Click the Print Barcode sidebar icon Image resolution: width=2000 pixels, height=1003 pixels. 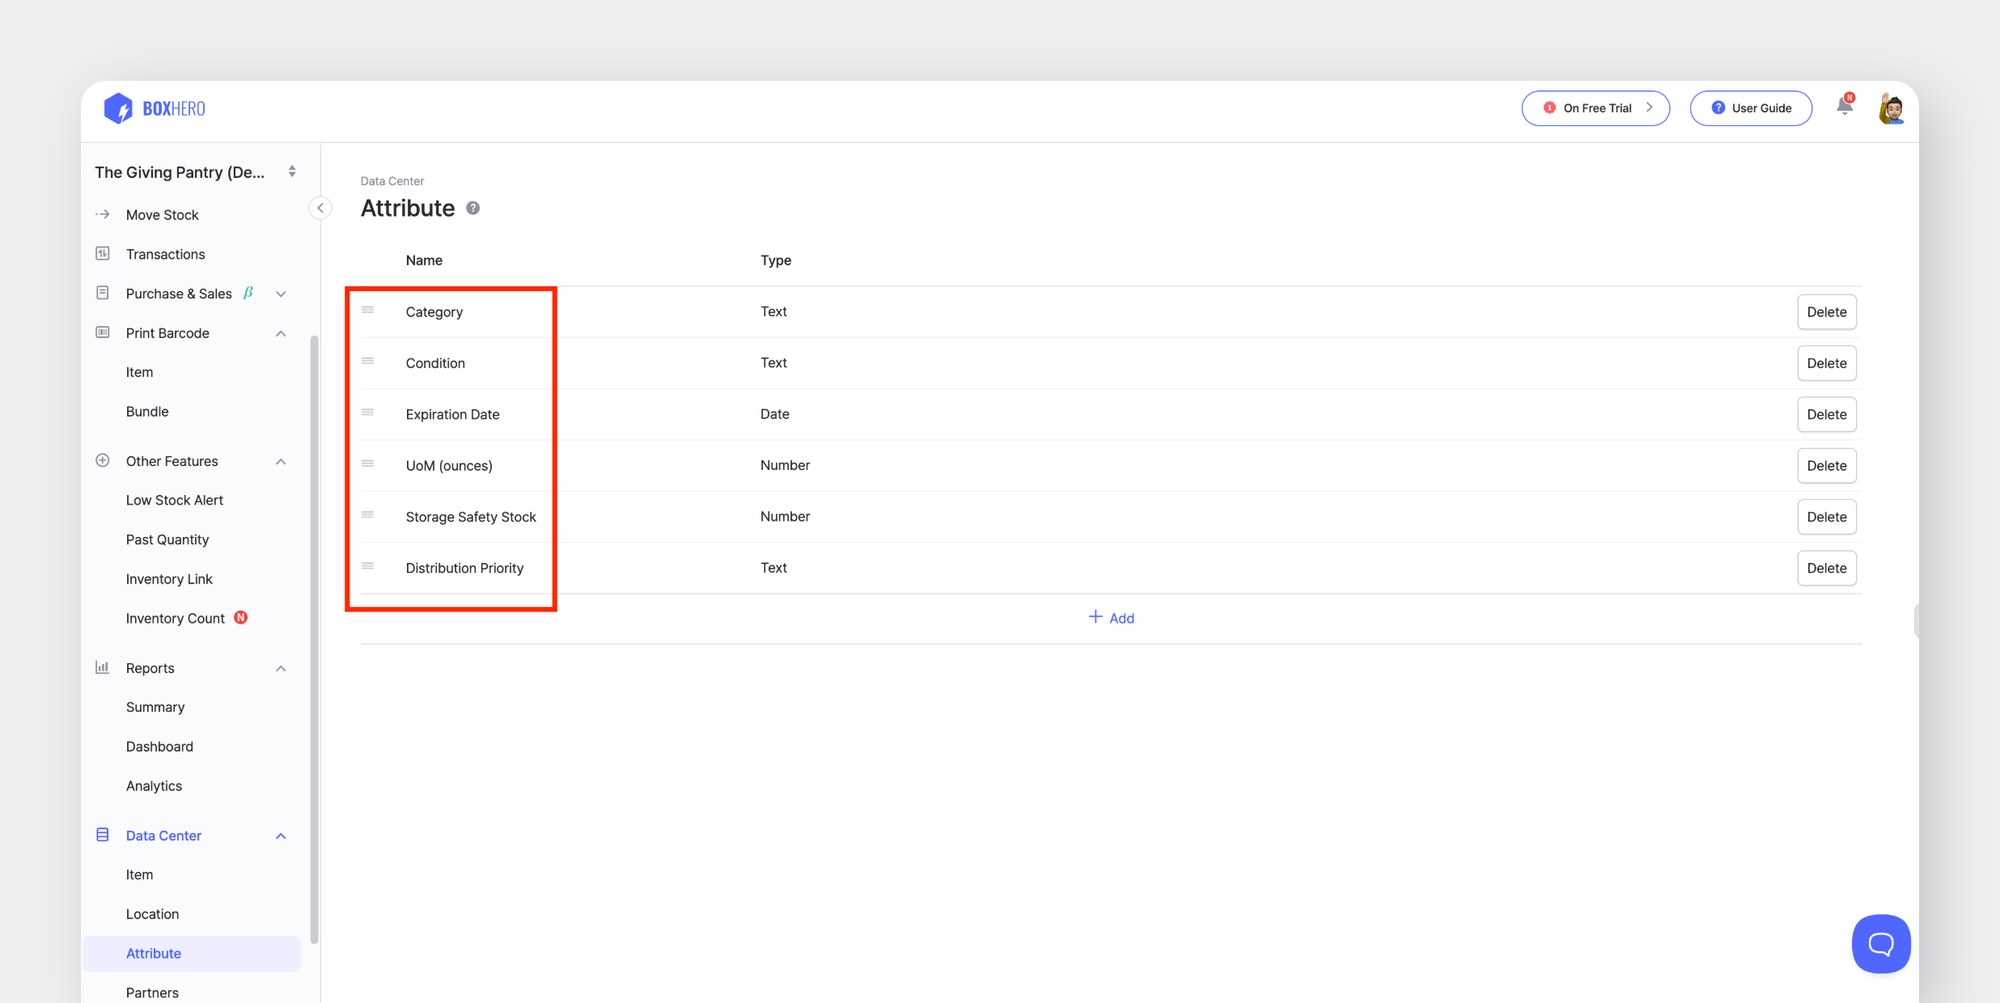[x=103, y=332]
